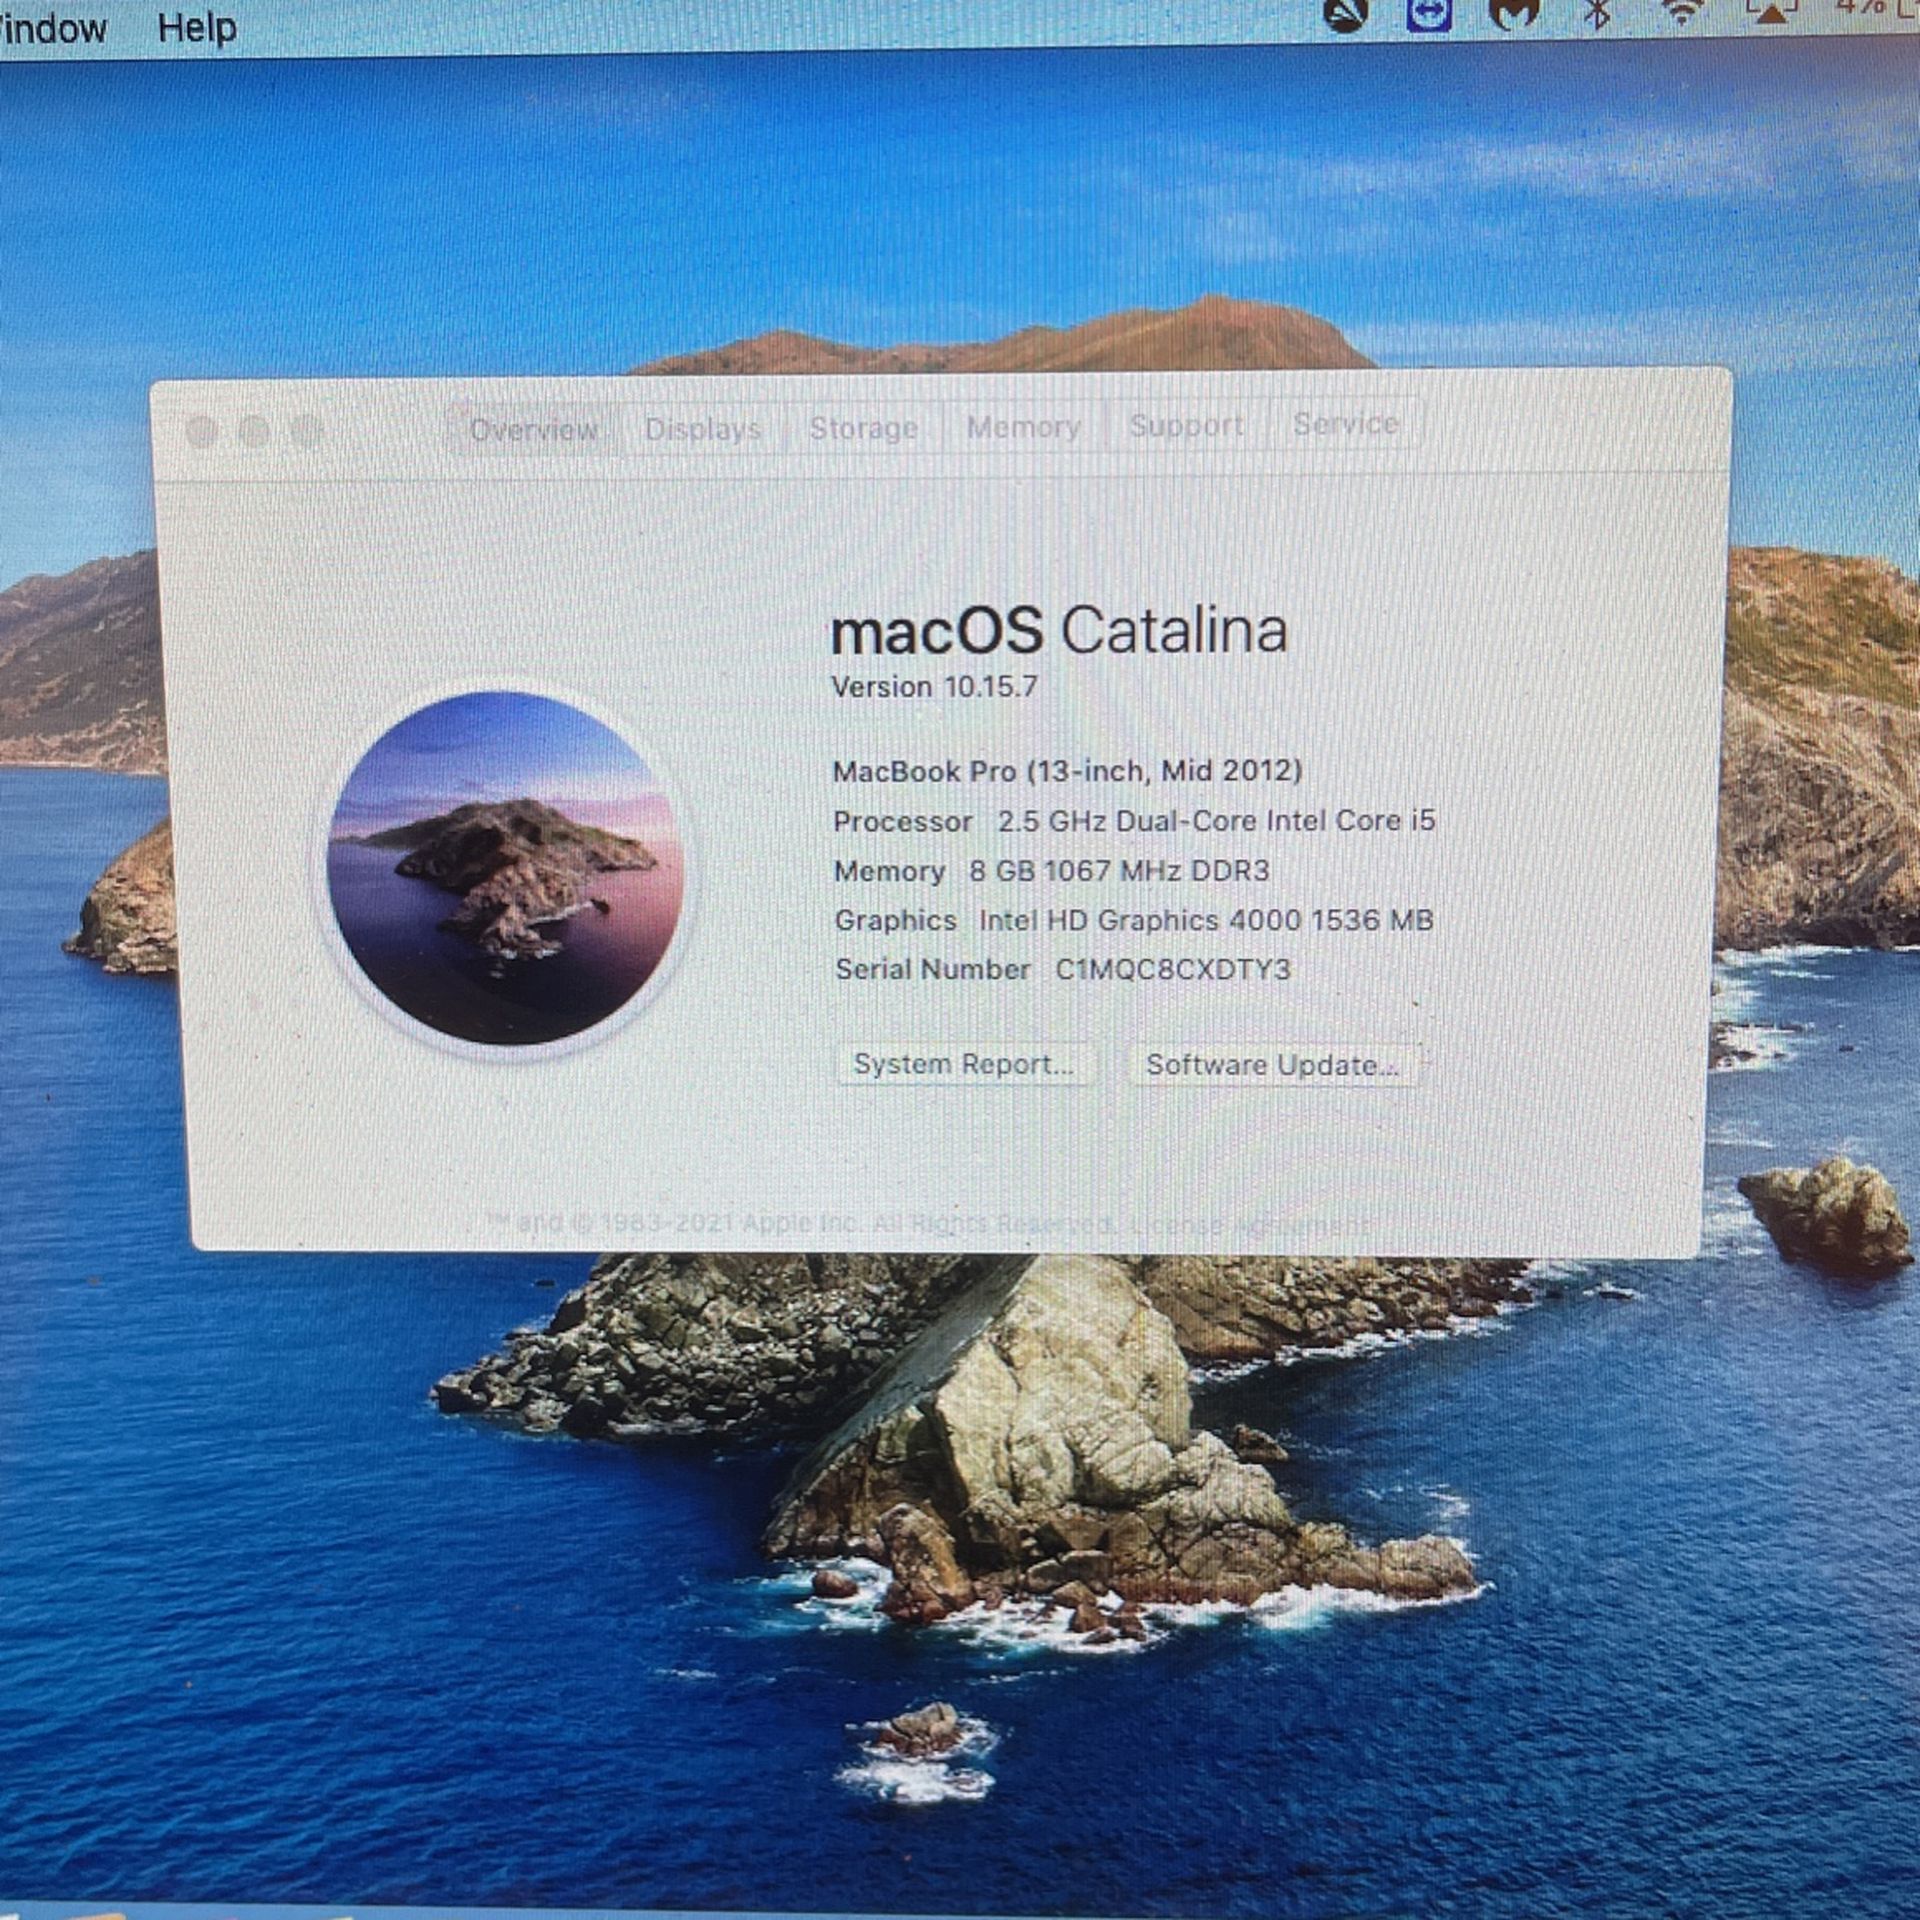Screen dimensions: 1920x1920
Task: Close the About This Mac window
Action: coord(202,432)
